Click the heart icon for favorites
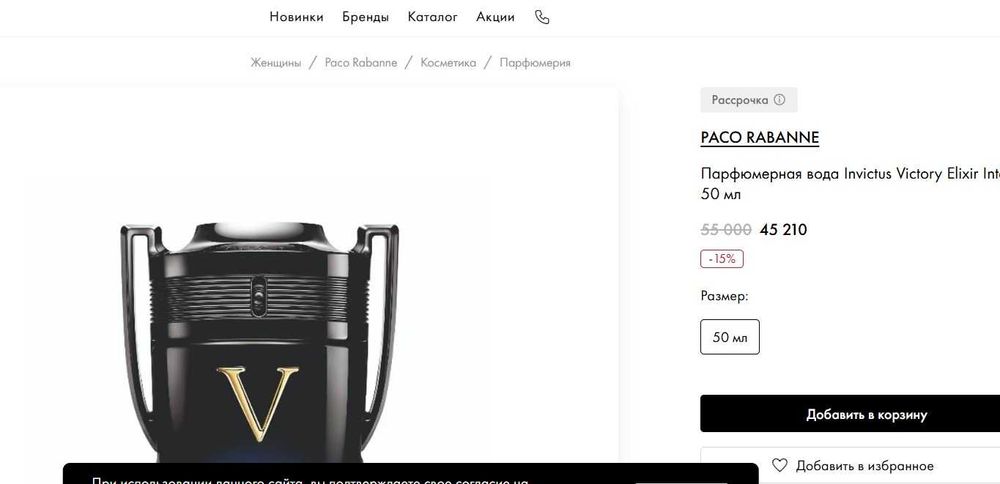1000x484 pixels. tap(779, 466)
